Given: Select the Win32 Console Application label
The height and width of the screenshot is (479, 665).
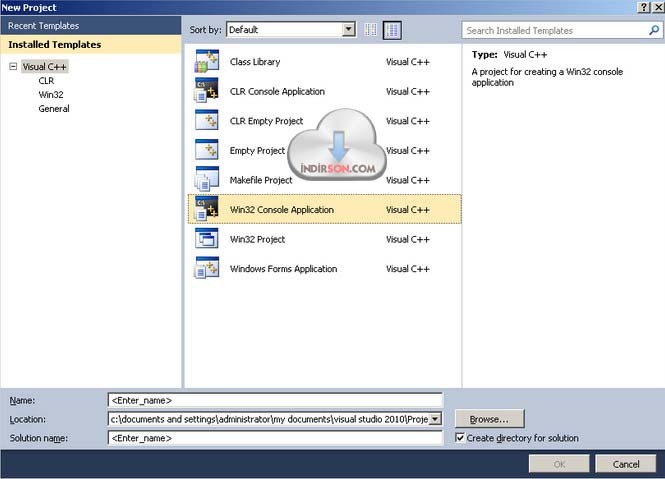Looking at the screenshot, I should click(282, 210).
